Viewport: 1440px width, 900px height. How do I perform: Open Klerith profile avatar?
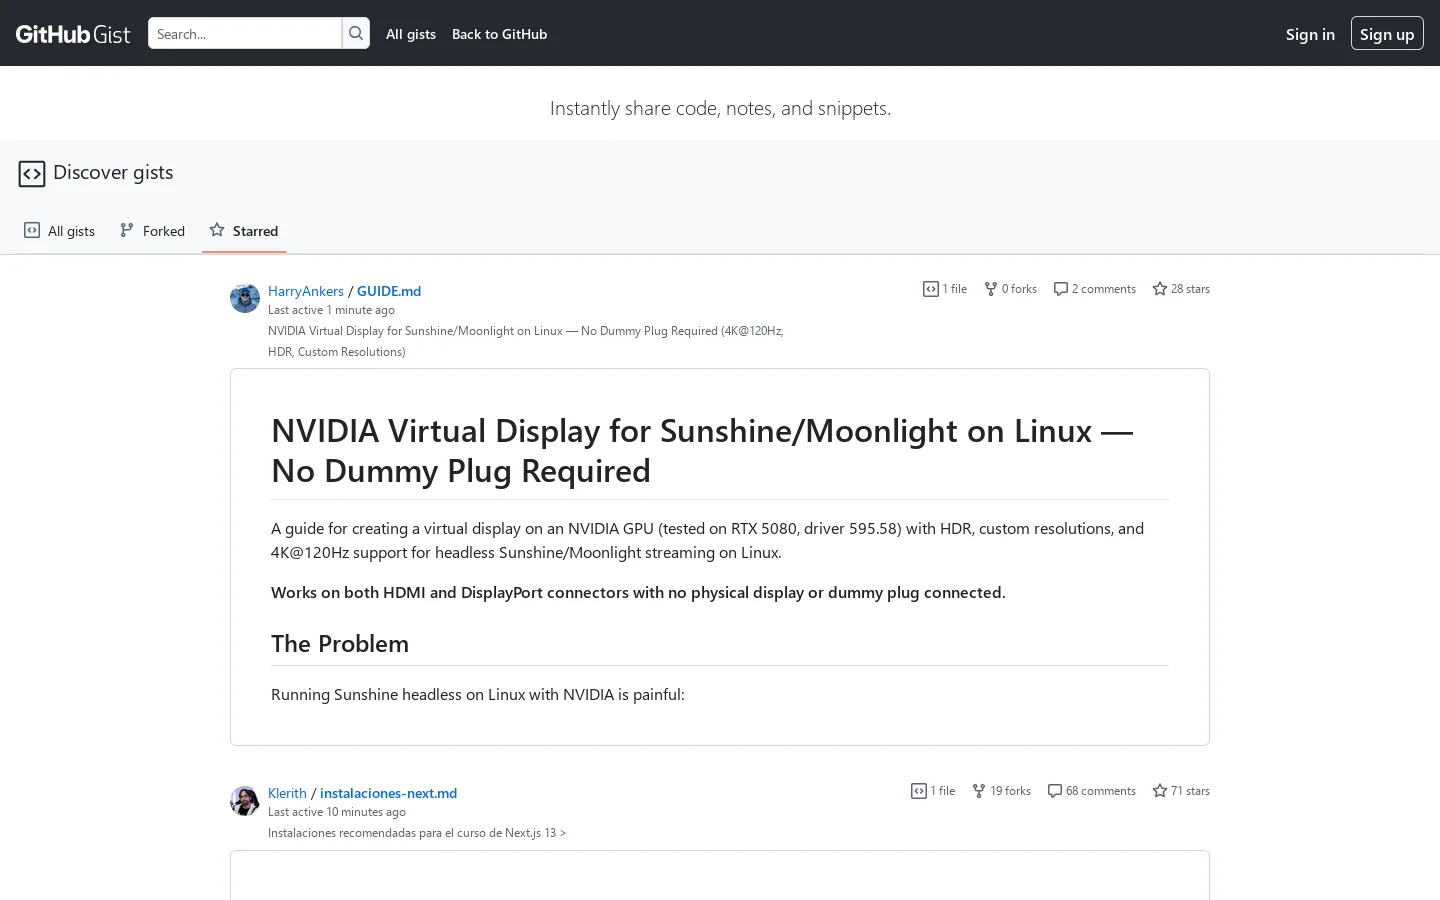pos(245,800)
